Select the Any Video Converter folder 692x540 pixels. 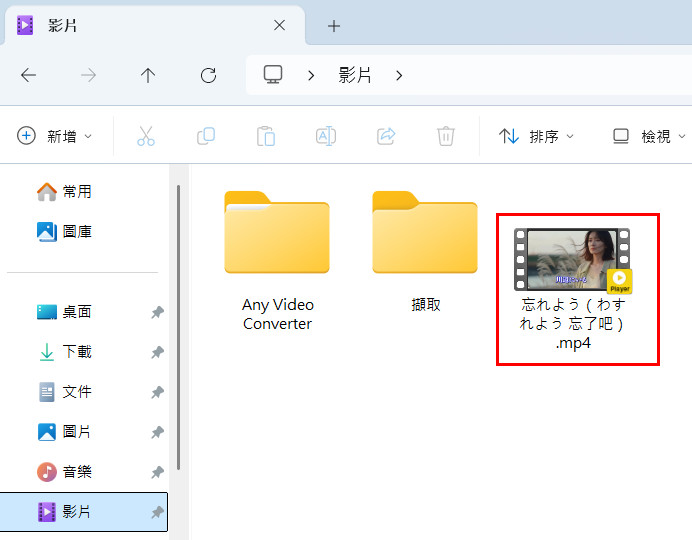(277, 260)
